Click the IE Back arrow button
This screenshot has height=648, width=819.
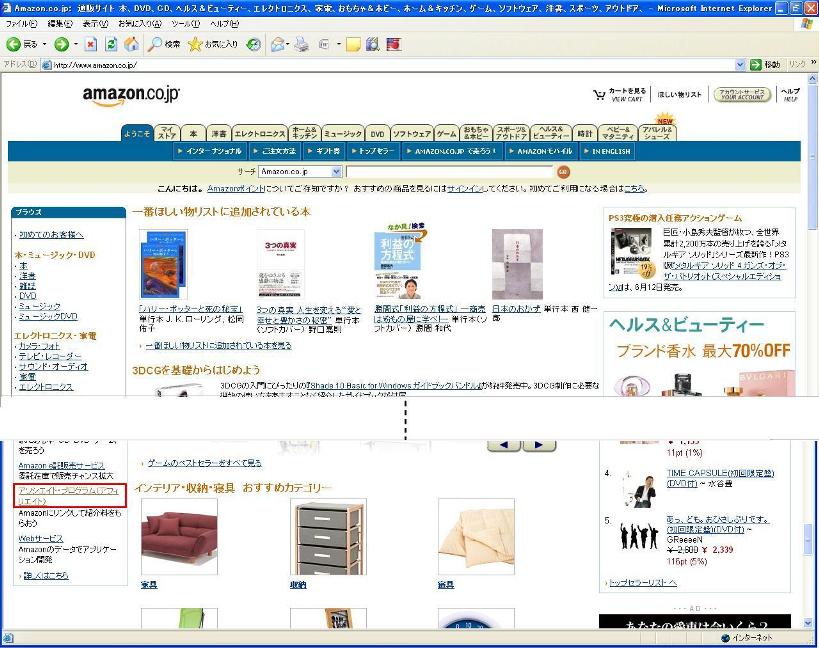coord(14,44)
